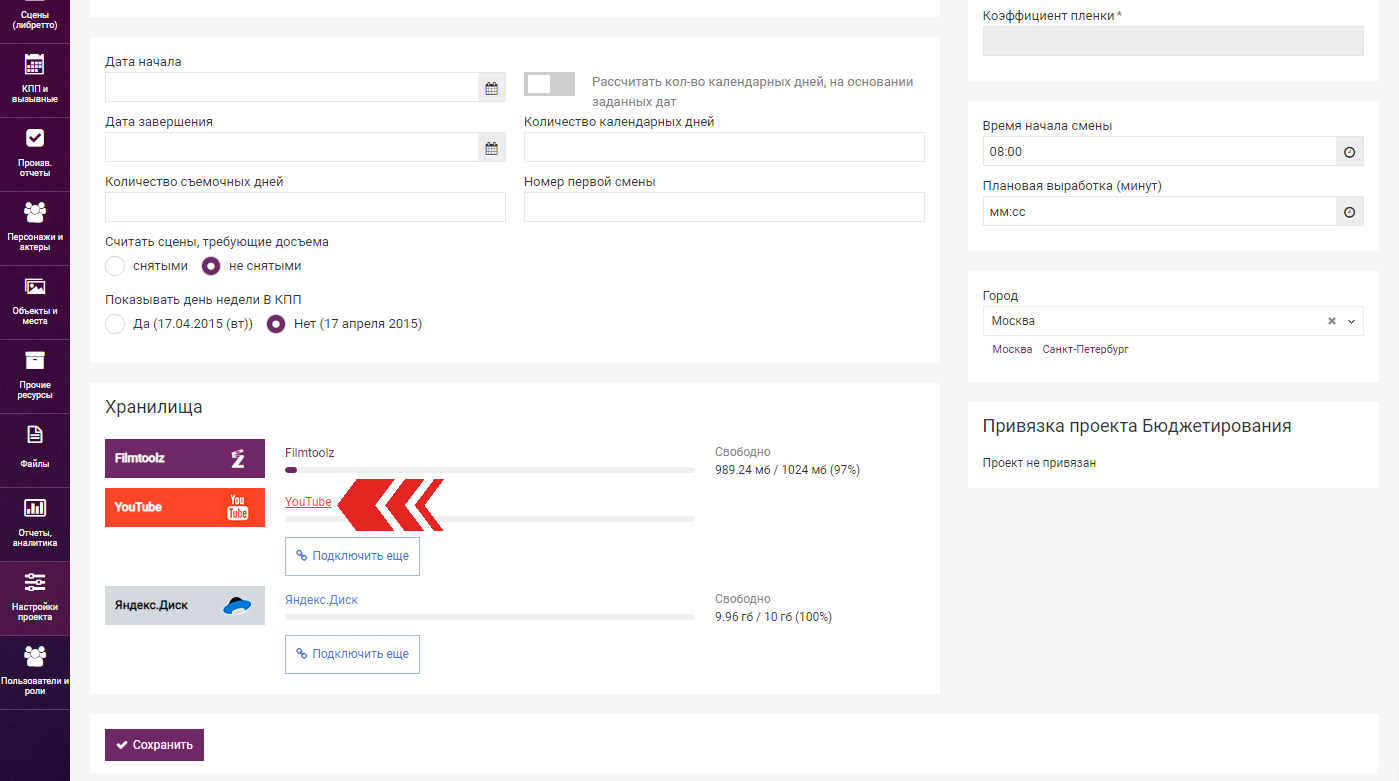This screenshot has width=1399, height=781.
Task: Click Количество календарных дней field
Action: [x=724, y=148]
